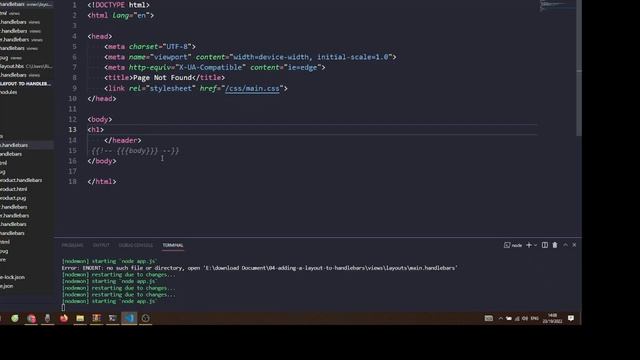Open the /css/main.css link

coord(252,88)
